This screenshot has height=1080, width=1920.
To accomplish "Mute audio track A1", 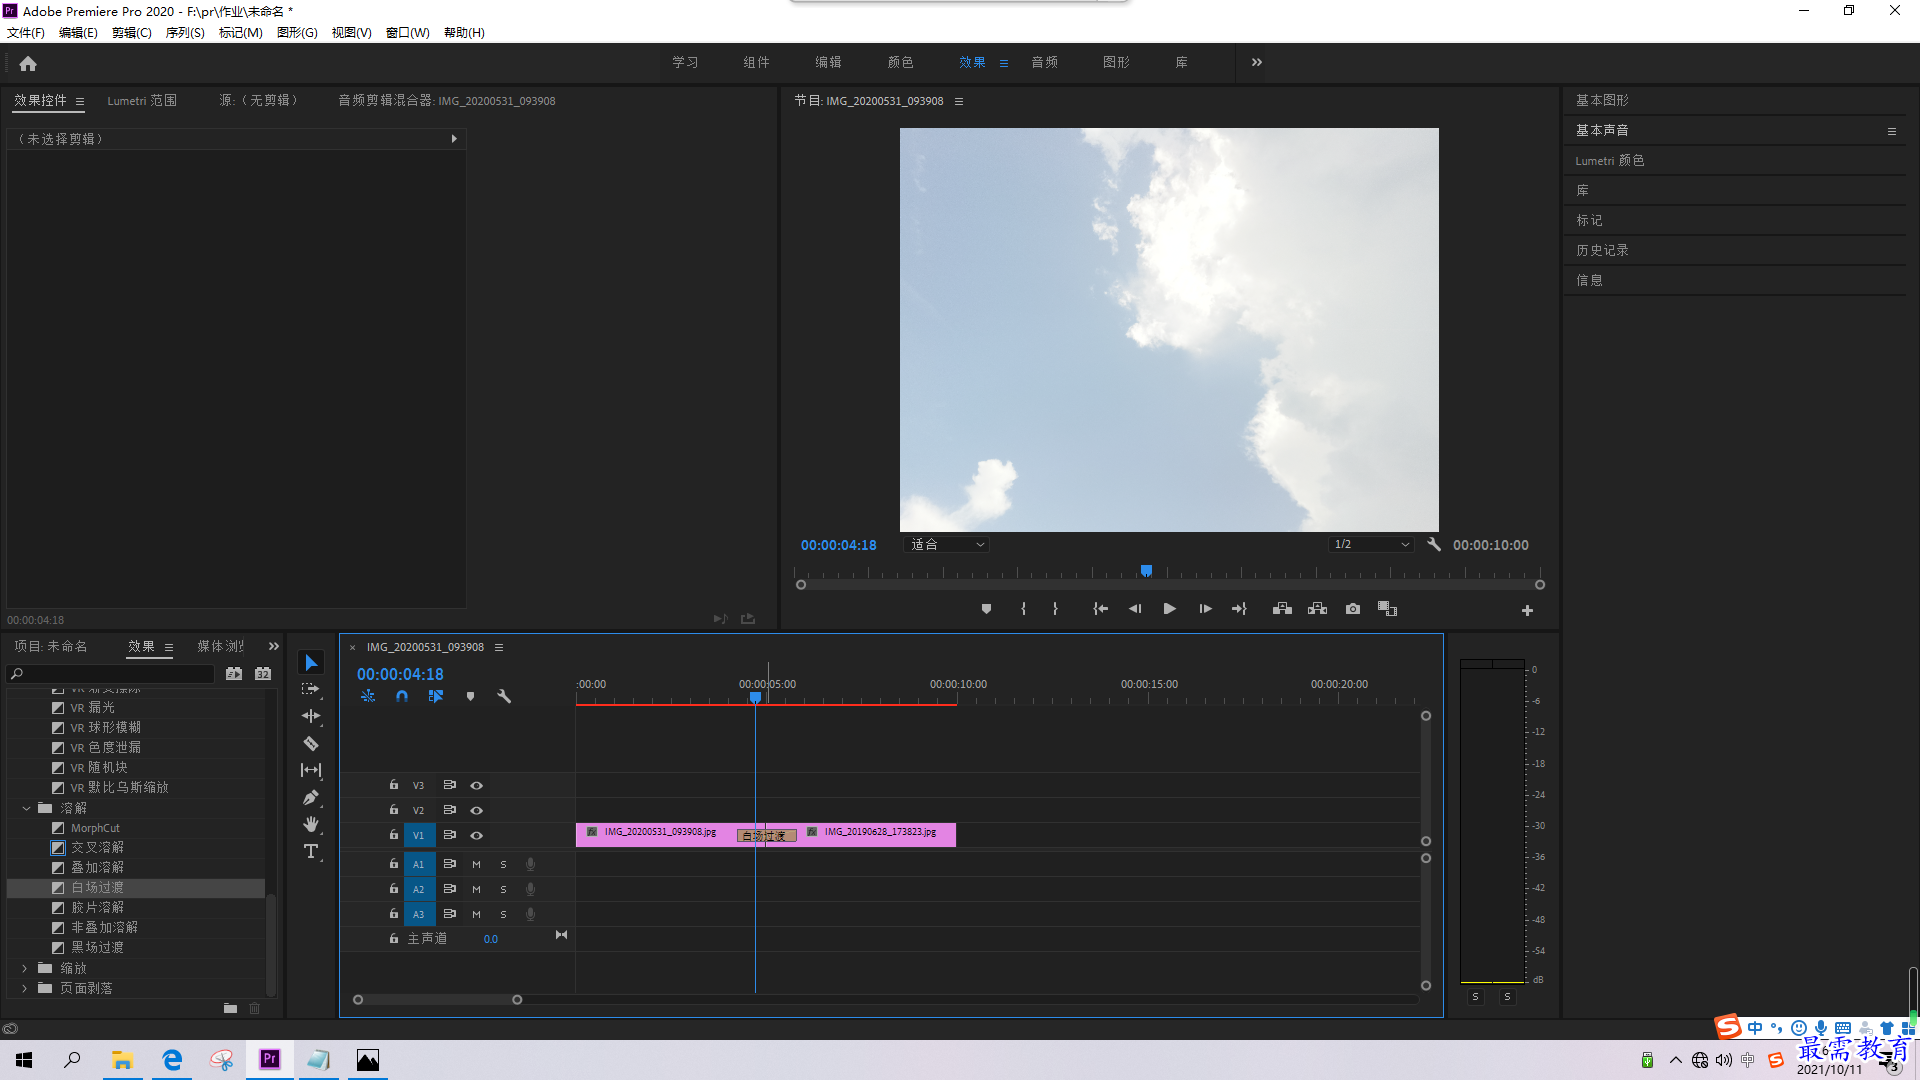I will pyautogui.click(x=476, y=864).
